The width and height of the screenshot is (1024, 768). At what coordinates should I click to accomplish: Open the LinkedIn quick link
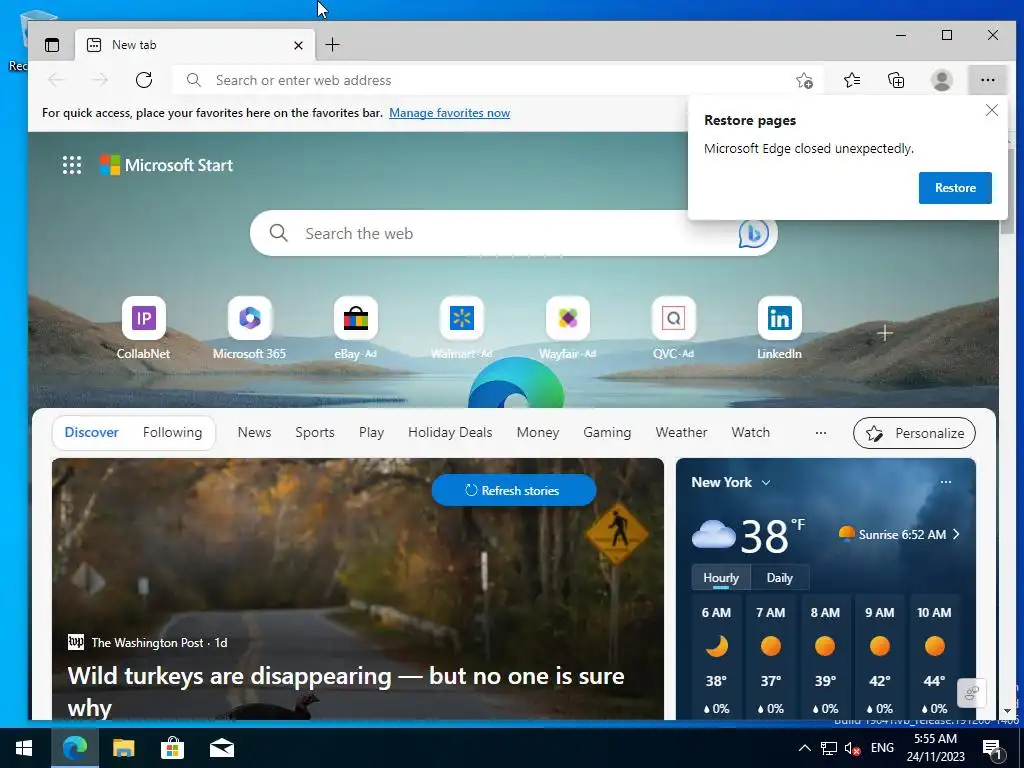(x=779, y=328)
